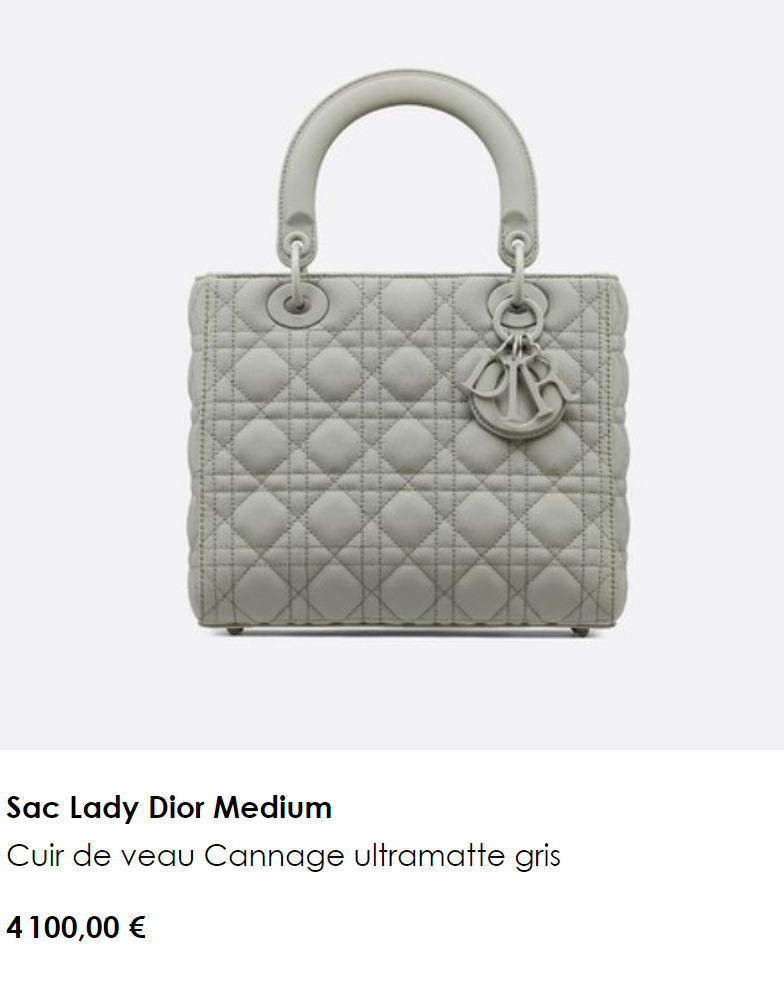The width and height of the screenshot is (784, 1002).
Task: Click the word 'Dior' in the product name
Action: click(x=176, y=807)
